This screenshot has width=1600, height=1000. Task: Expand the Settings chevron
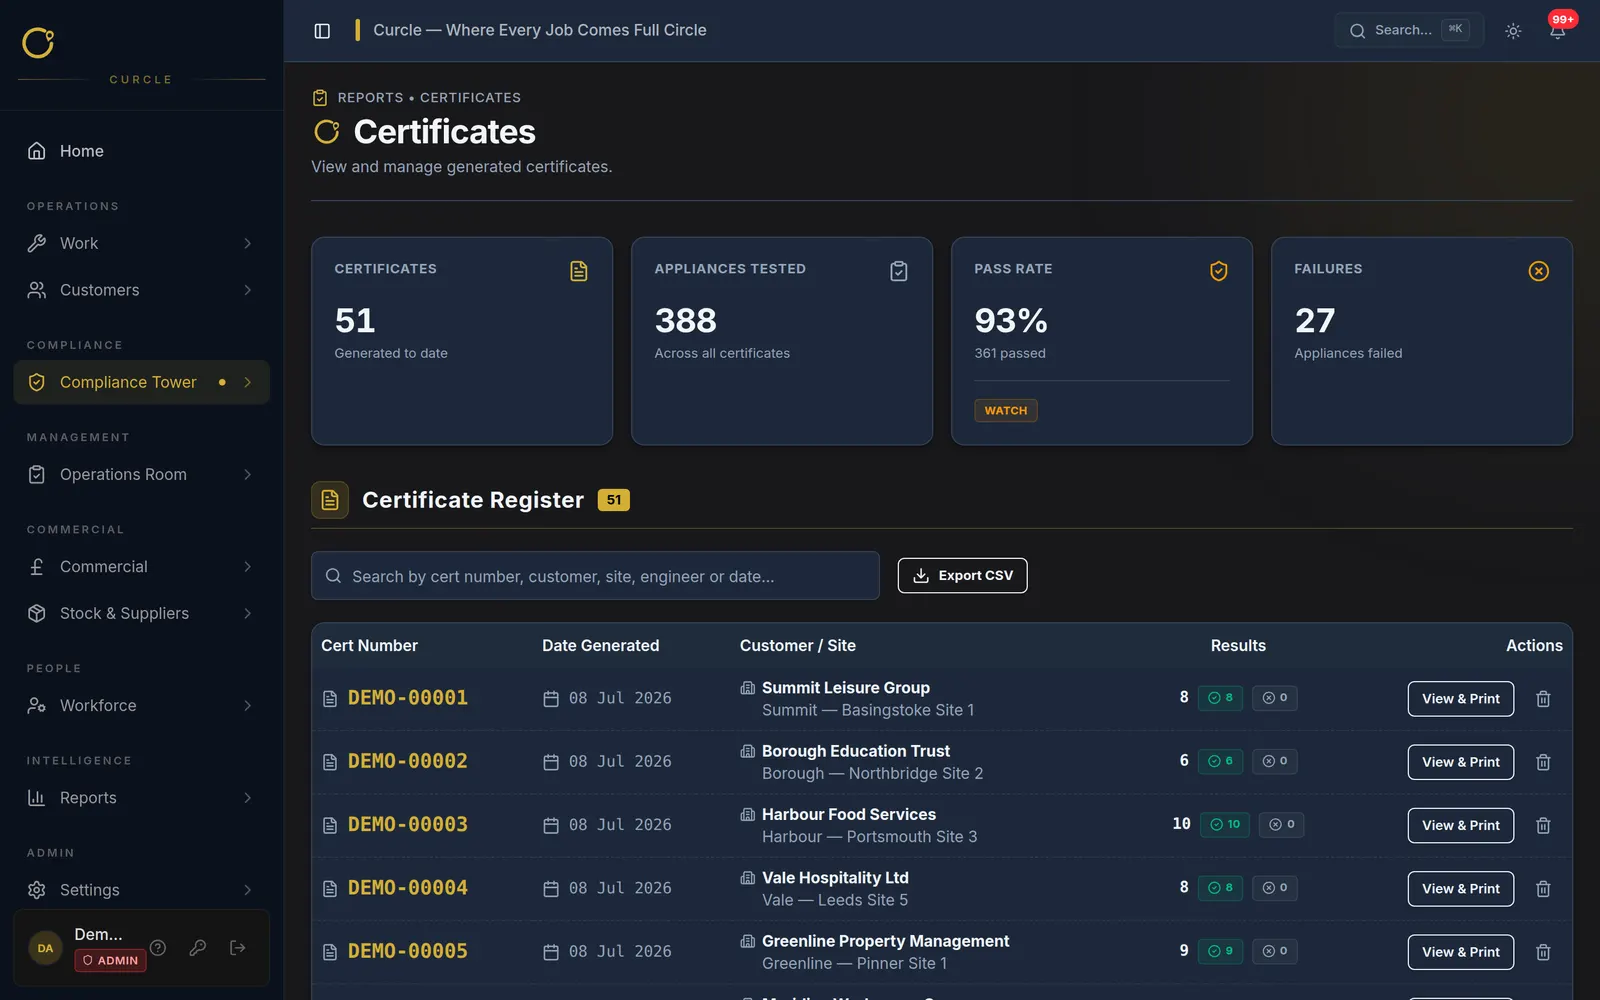click(247, 890)
